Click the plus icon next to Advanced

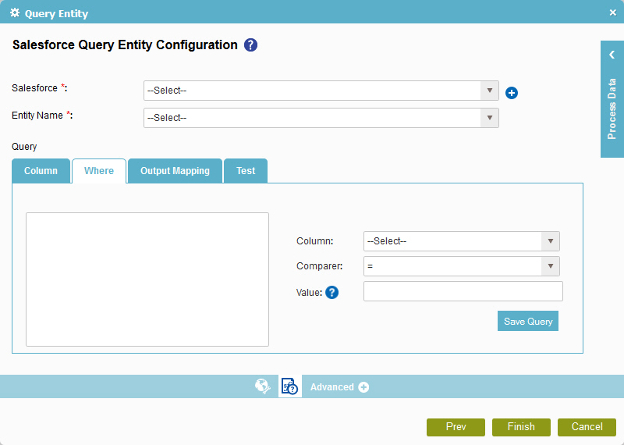(x=363, y=387)
